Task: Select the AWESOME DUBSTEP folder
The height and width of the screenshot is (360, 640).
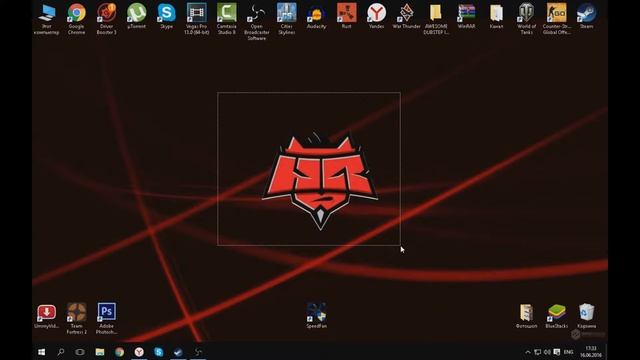Action: coord(436,19)
